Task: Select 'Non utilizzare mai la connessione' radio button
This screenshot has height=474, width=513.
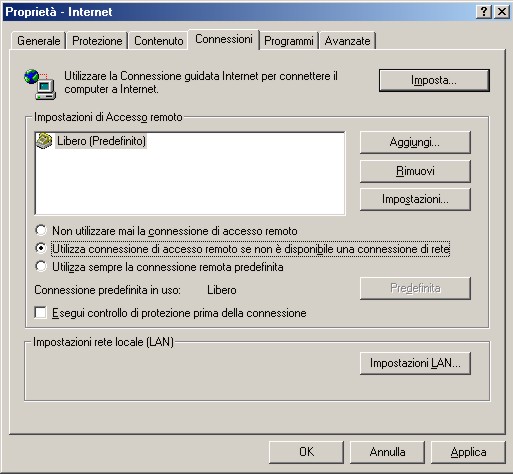Action: tap(41, 230)
